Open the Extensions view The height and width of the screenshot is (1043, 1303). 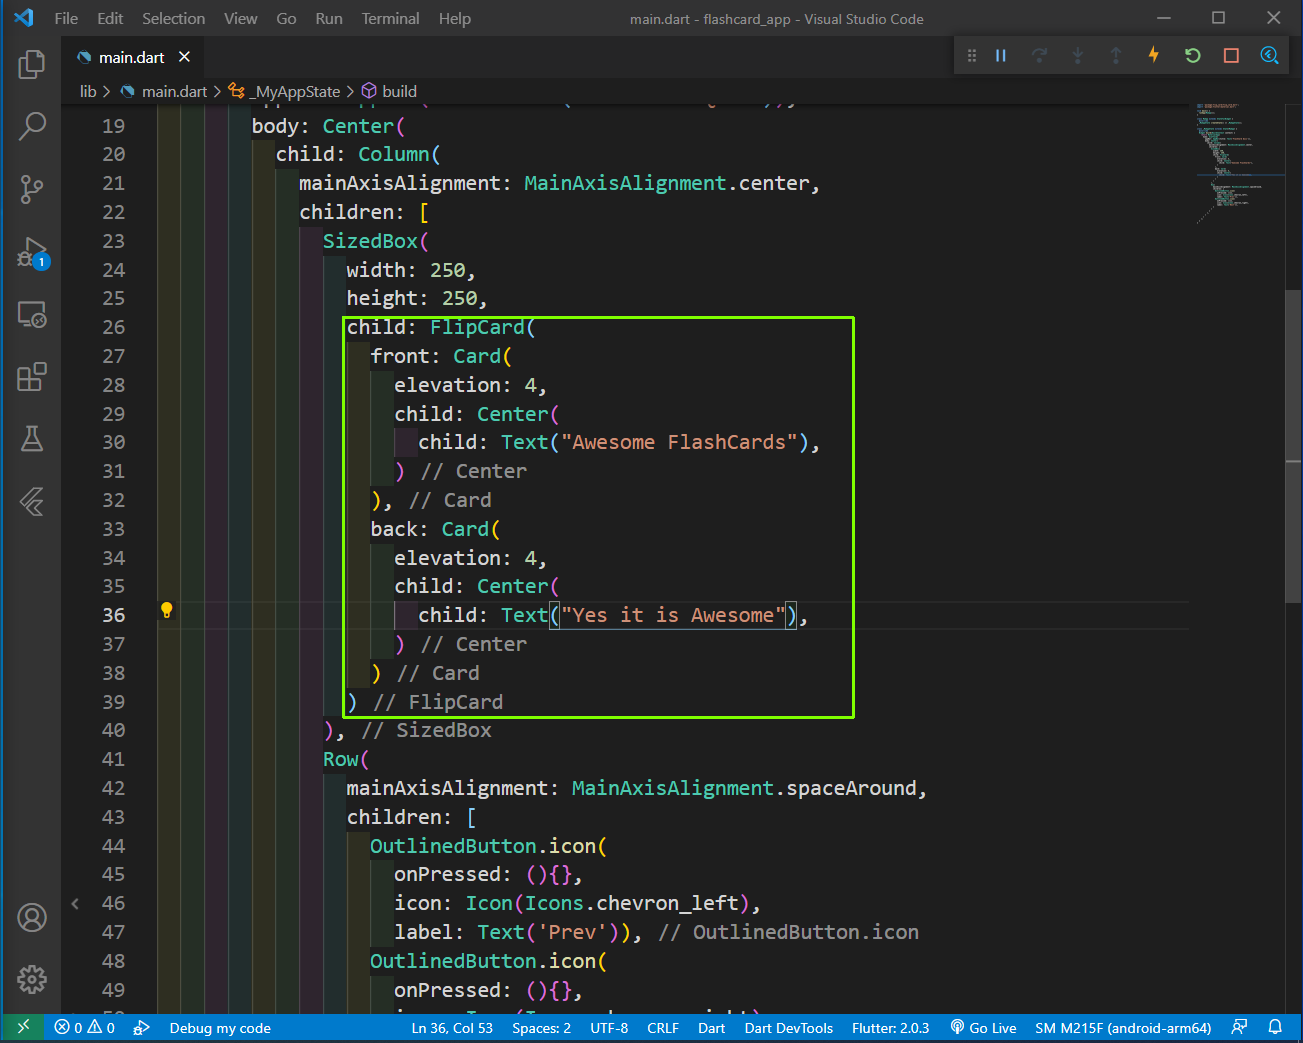tap(32, 377)
